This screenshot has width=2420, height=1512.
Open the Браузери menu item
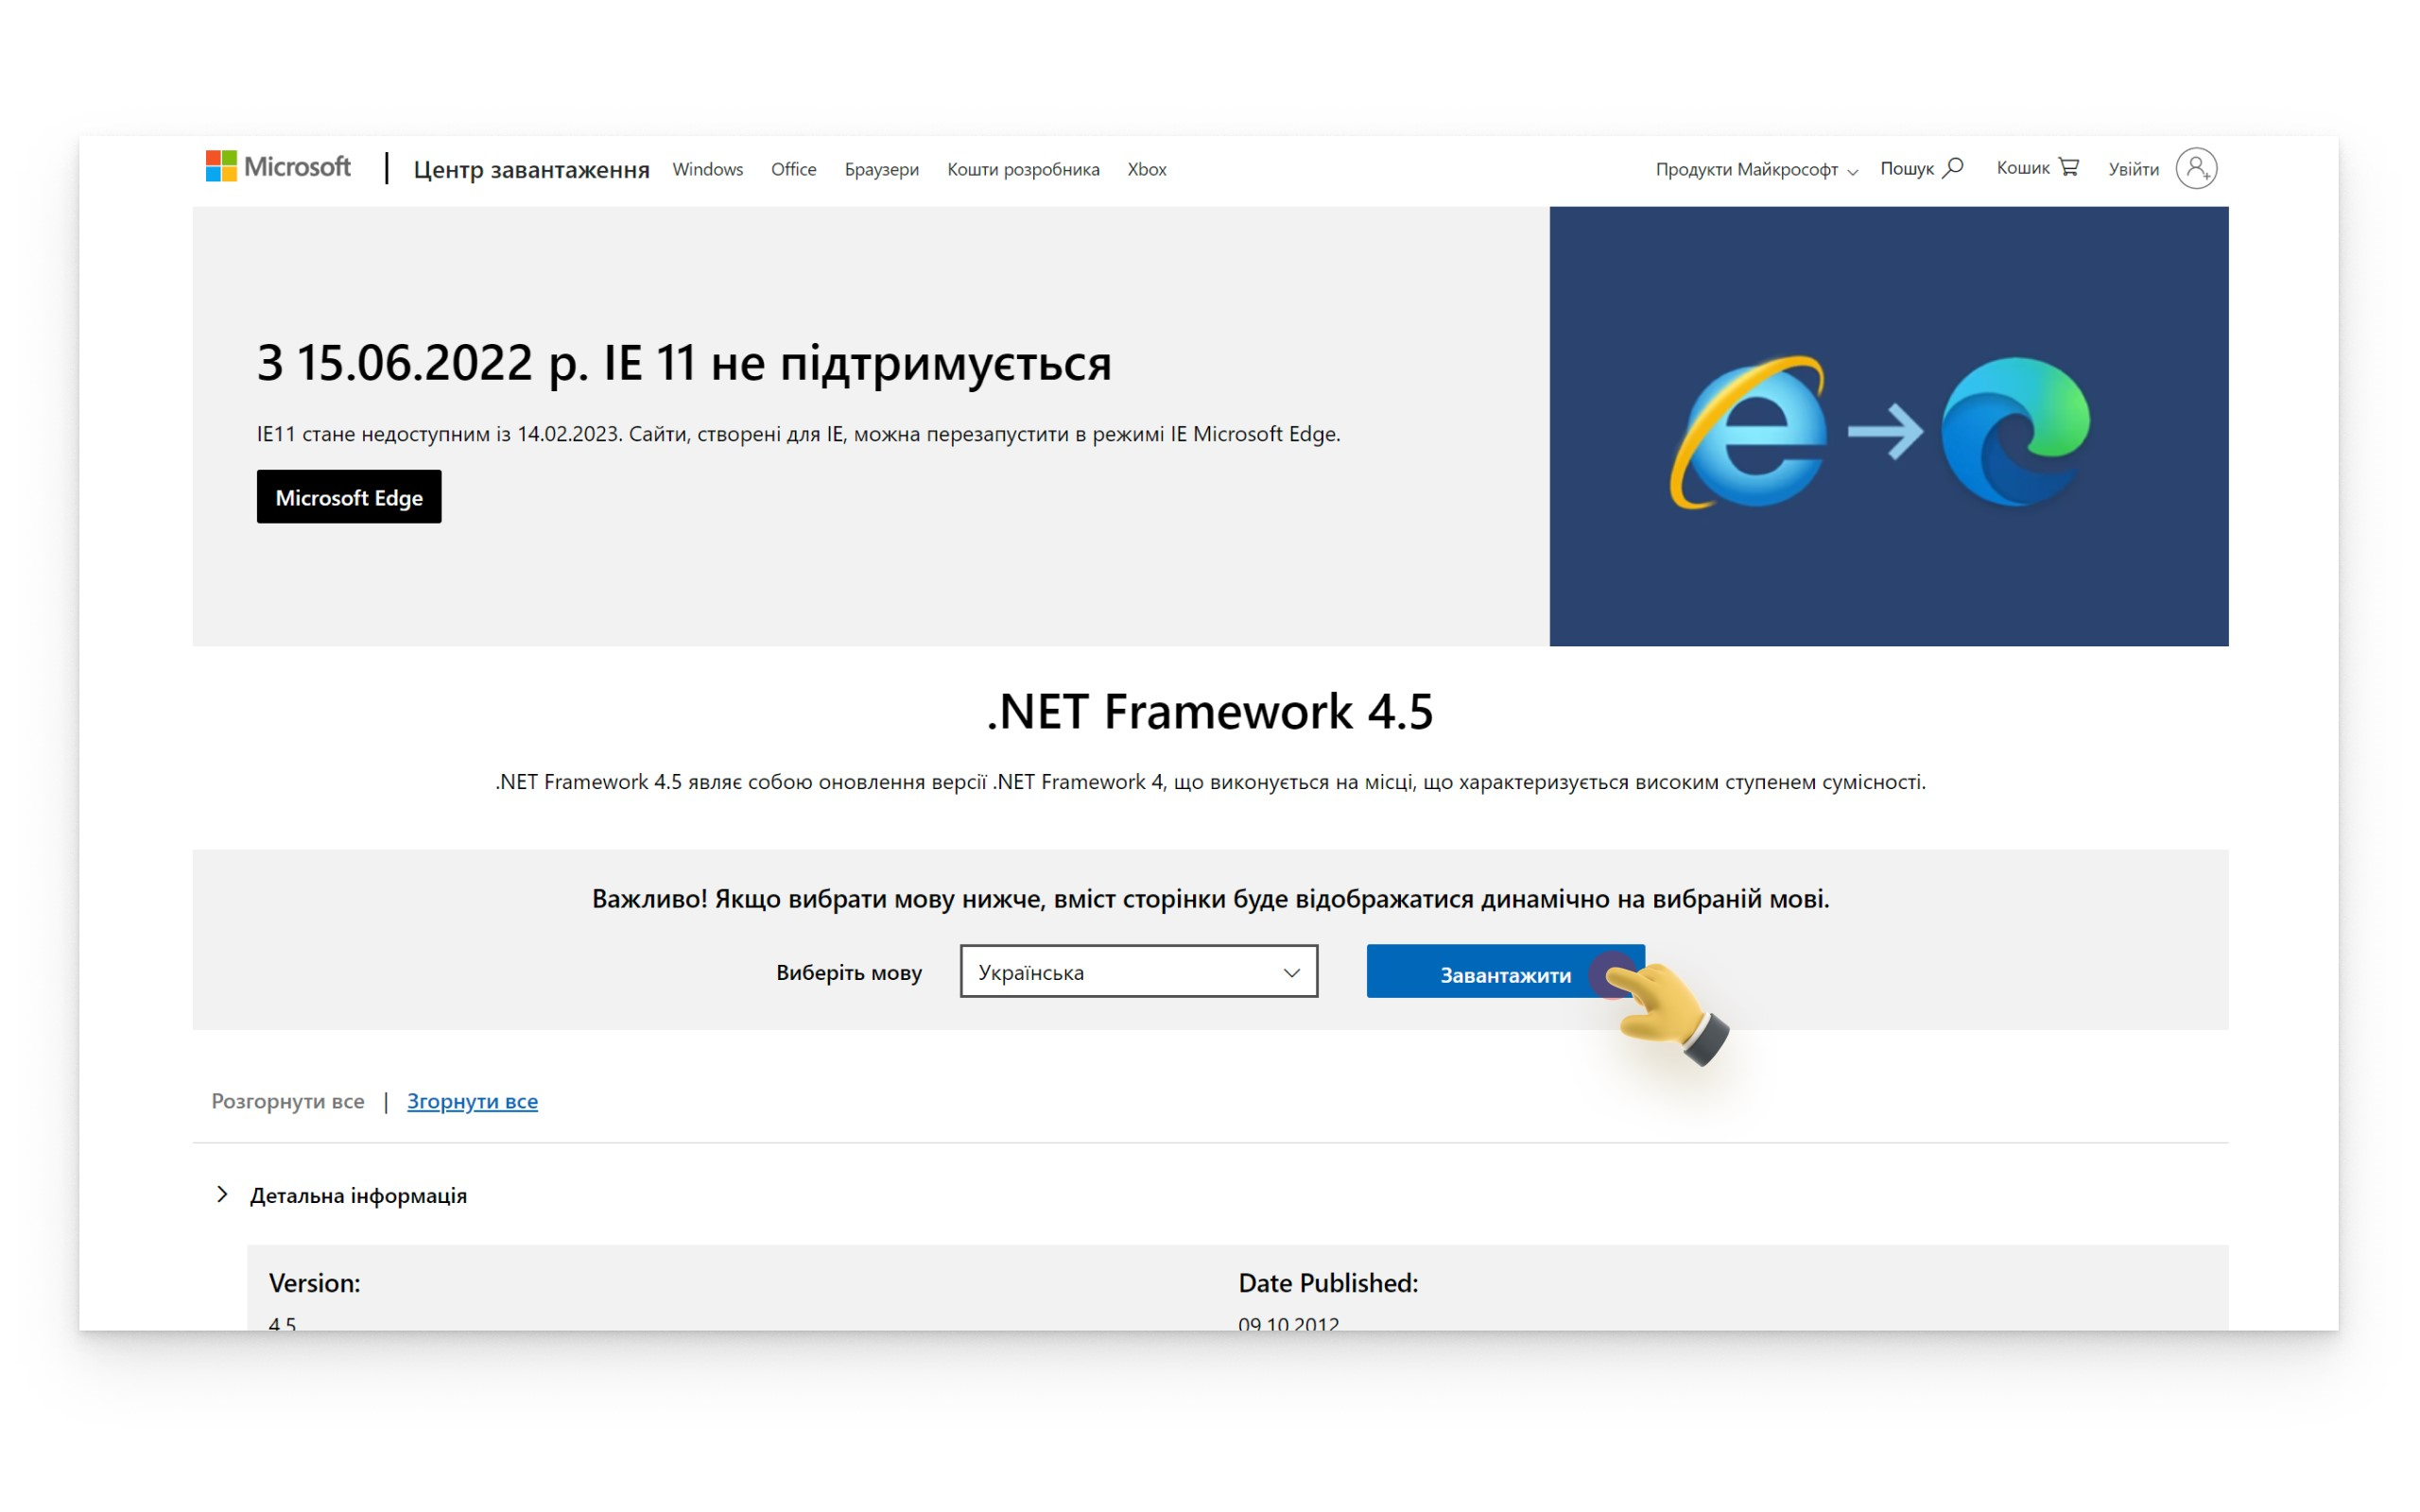(x=882, y=169)
